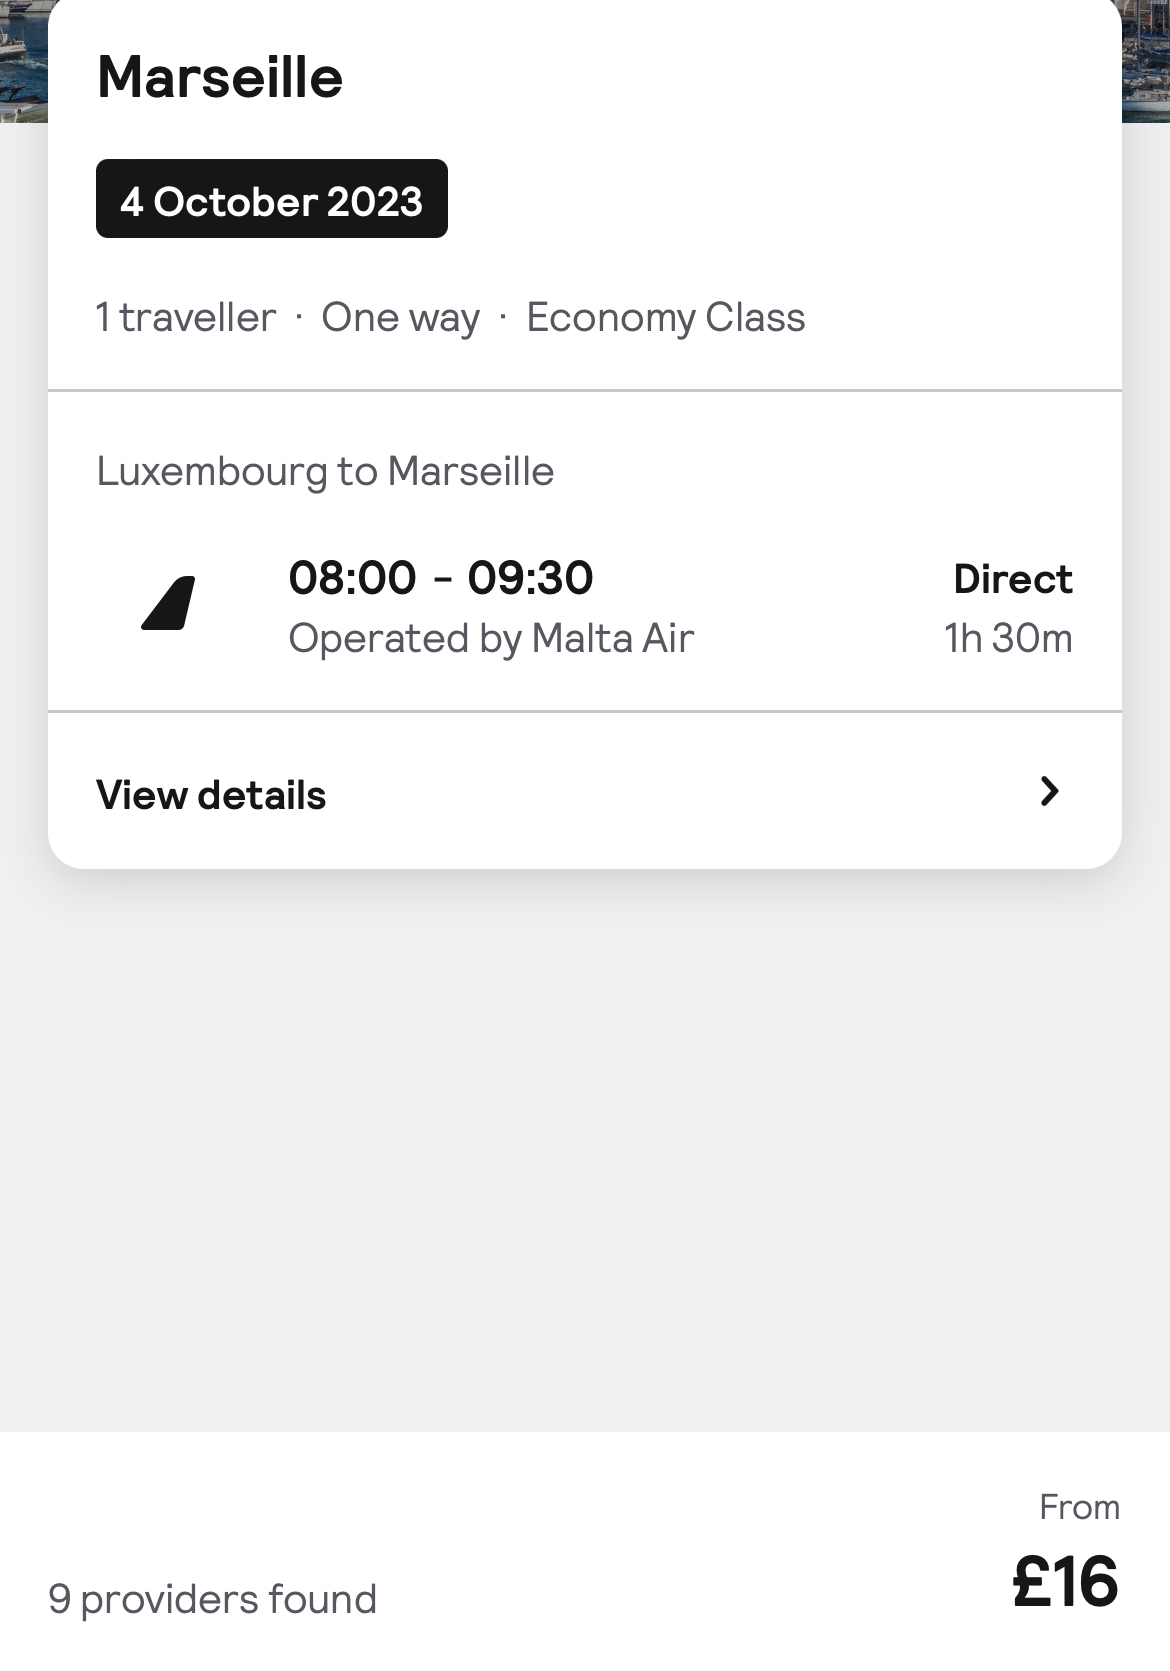Tap the 1 traveller summary text
This screenshot has width=1170, height=1671.
tap(186, 317)
